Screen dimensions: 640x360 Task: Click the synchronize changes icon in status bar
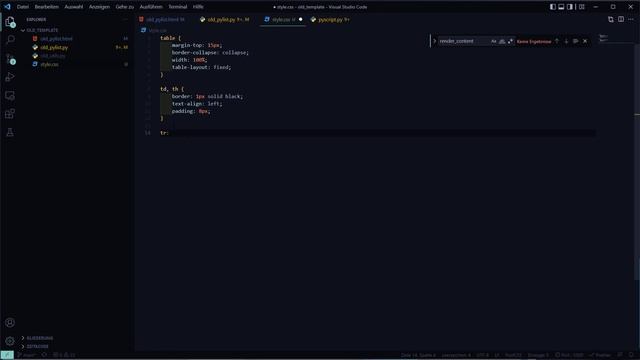44,355
